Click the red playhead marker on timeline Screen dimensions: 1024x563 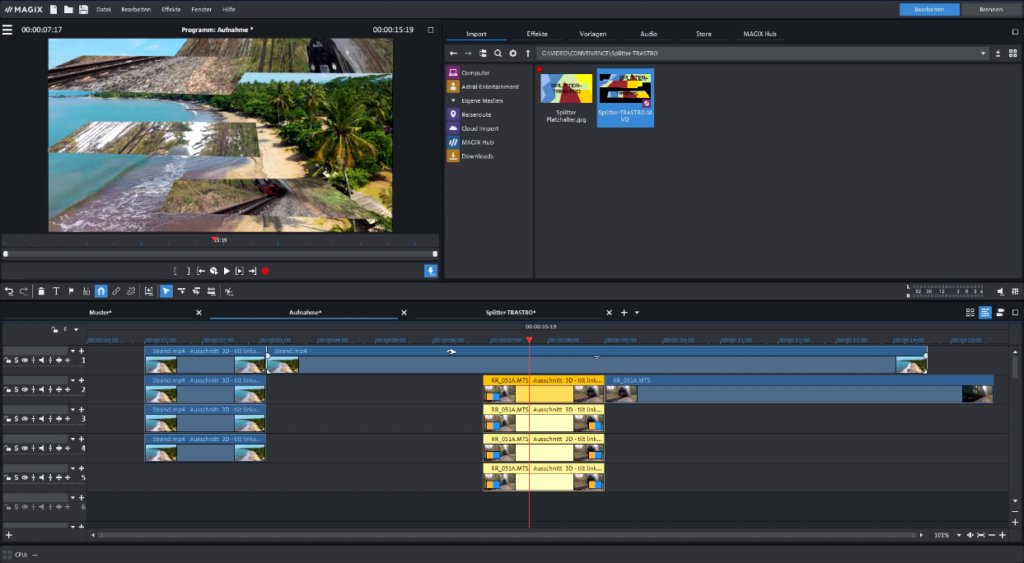(x=529, y=340)
